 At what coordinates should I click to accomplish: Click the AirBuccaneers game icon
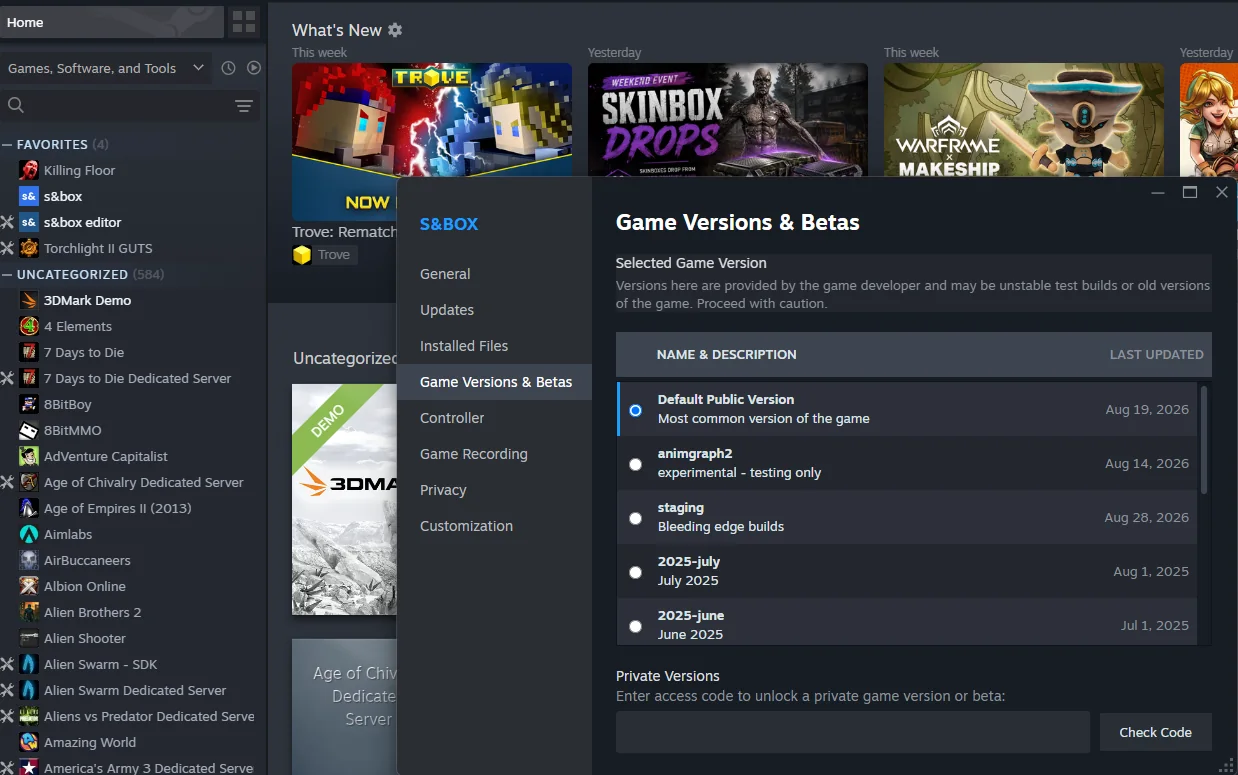[x=29, y=560]
